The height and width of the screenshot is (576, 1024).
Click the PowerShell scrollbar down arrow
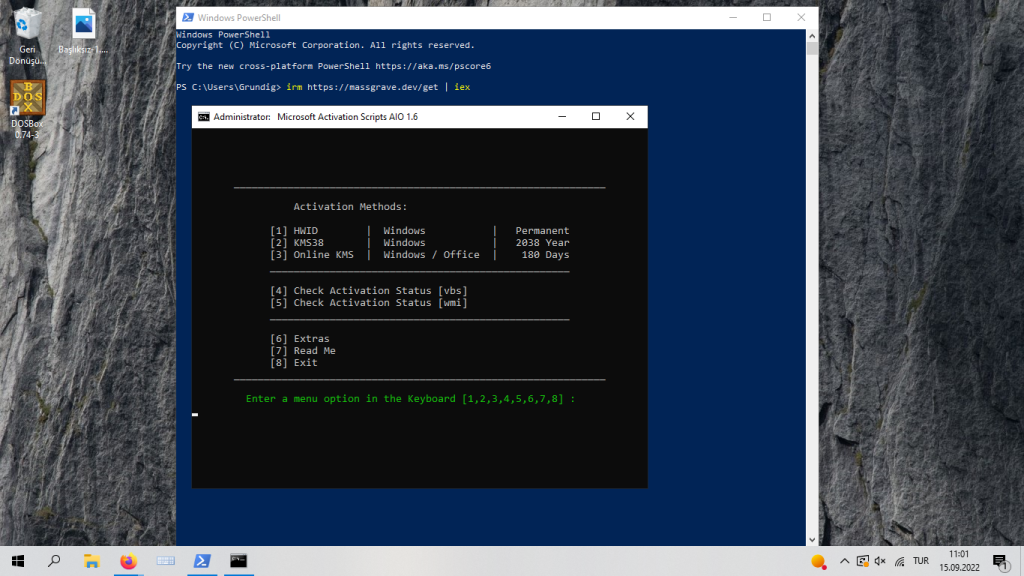(812, 540)
